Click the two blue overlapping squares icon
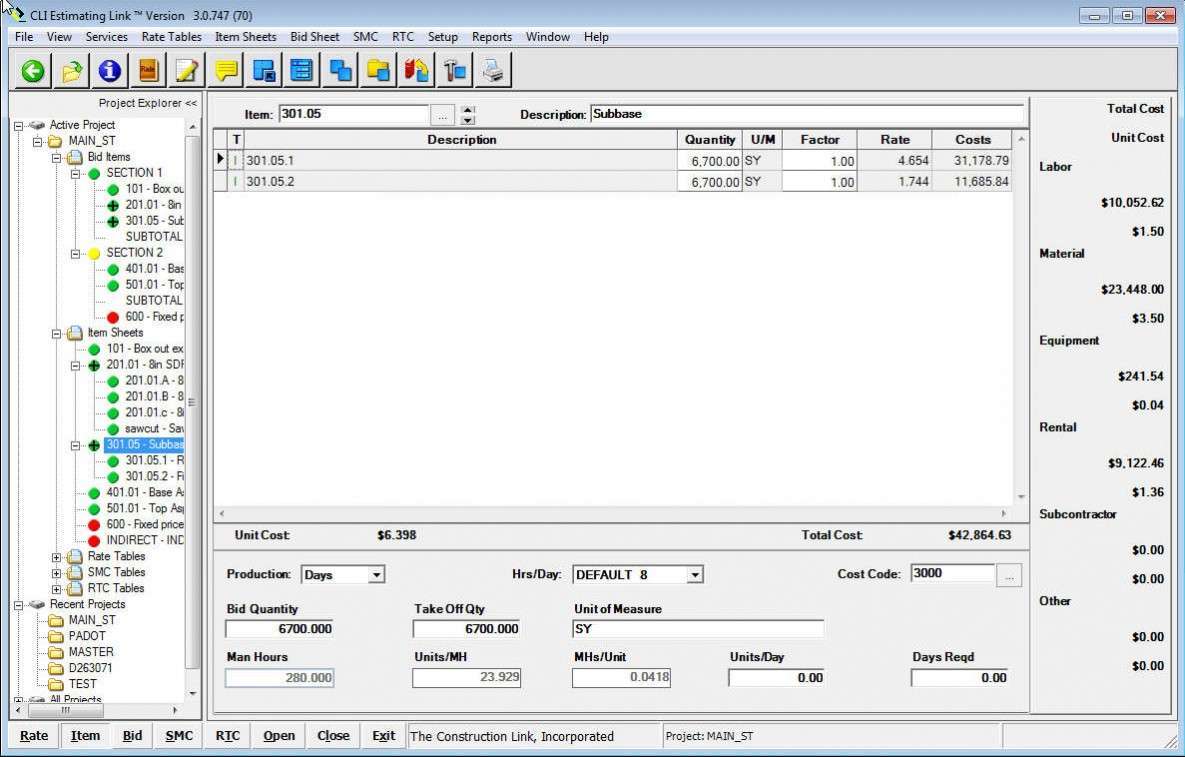 [x=340, y=71]
